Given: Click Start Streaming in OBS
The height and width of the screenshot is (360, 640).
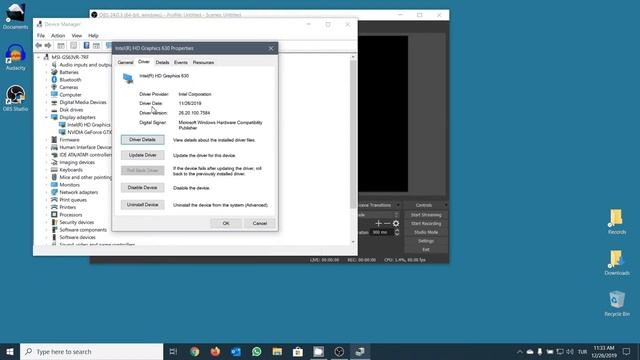Looking at the screenshot, I should [426, 215].
